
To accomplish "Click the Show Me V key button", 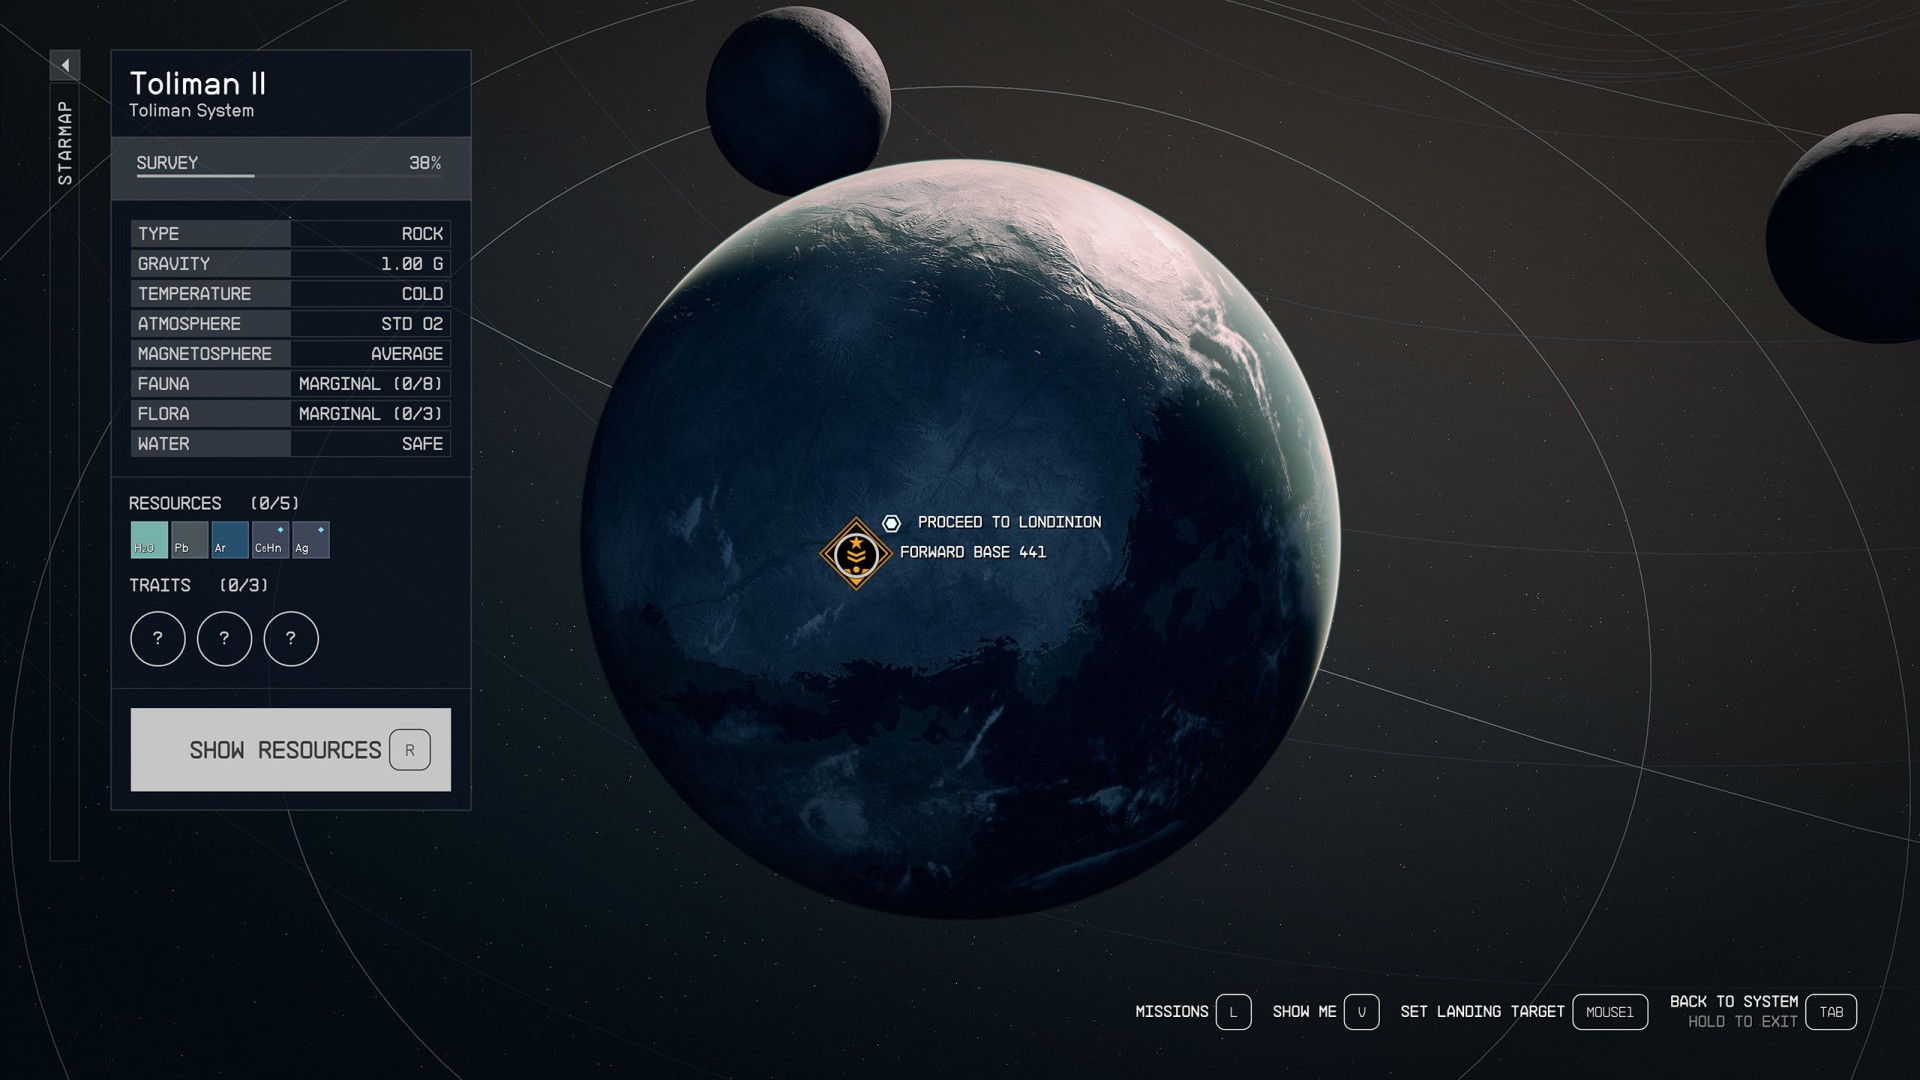I will pyautogui.click(x=1361, y=1012).
